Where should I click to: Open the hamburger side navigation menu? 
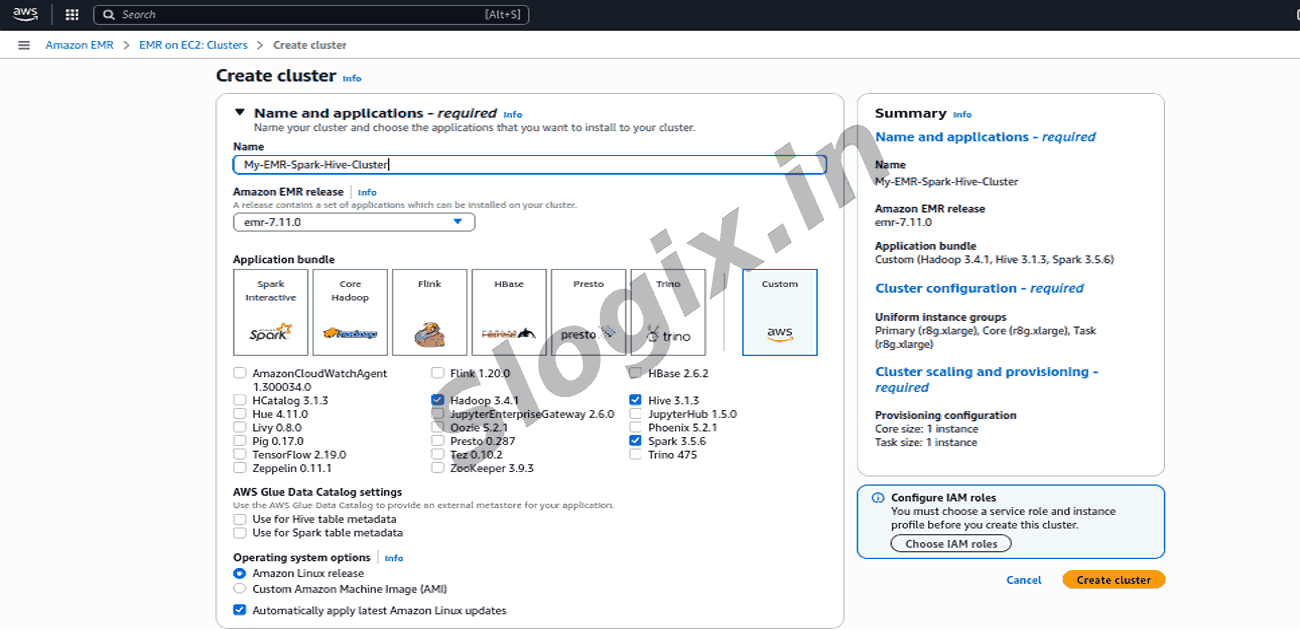coord(23,45)
